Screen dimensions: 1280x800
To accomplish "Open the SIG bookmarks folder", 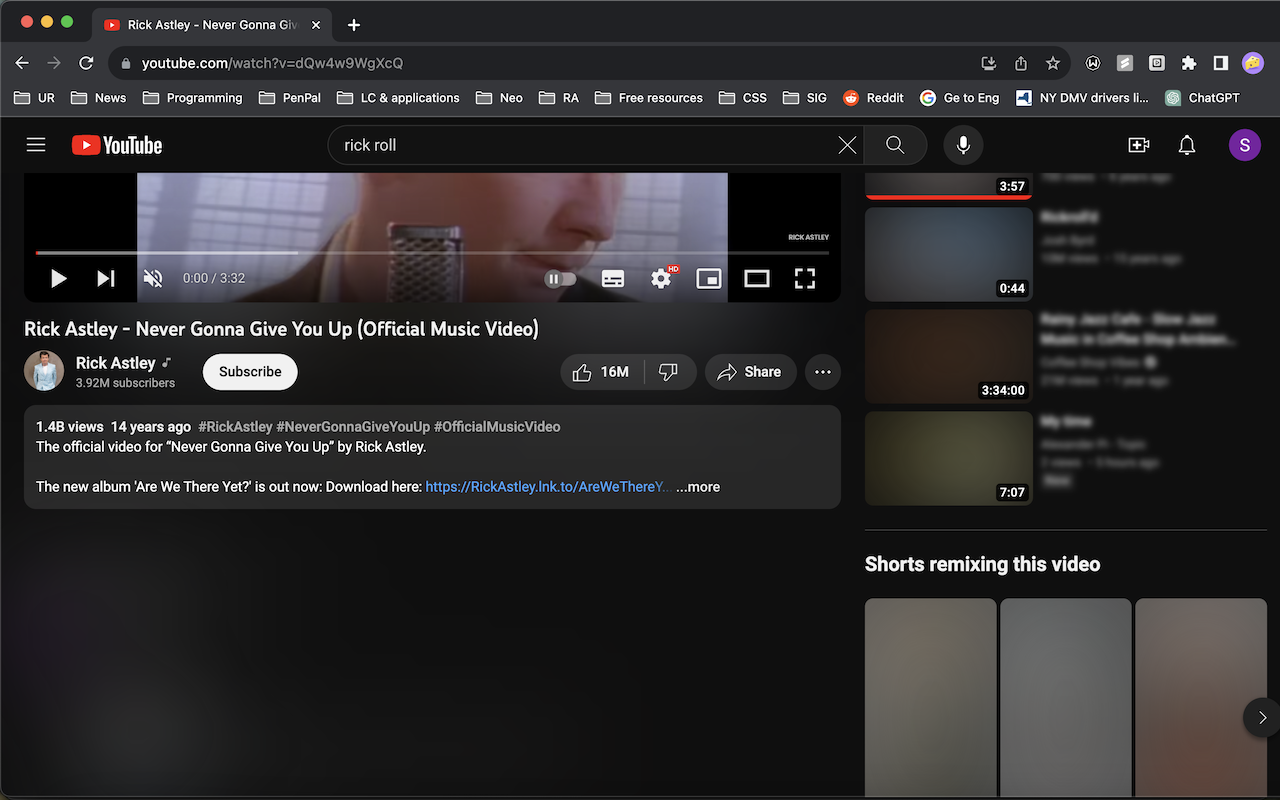I will tap(805, 98).
